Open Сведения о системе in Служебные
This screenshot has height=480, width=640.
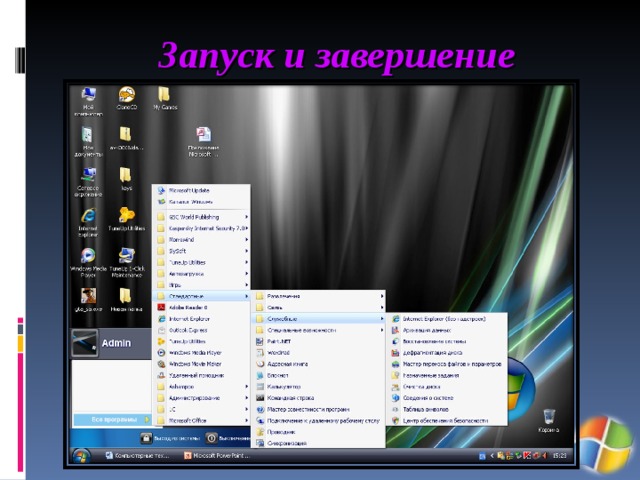(447, 398)
